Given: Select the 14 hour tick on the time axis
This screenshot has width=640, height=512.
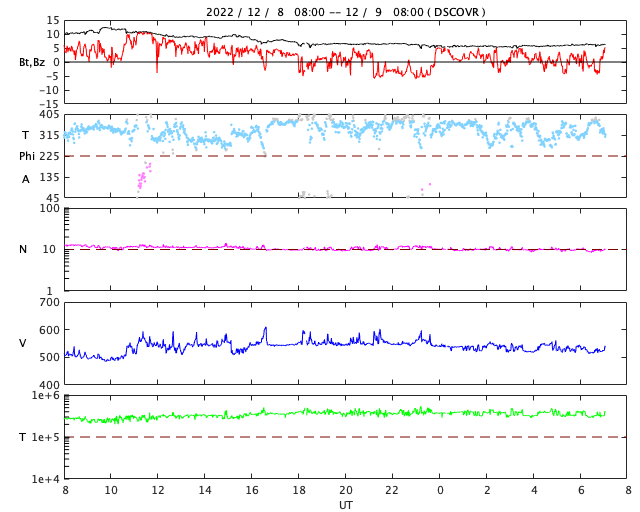Looking at the screenshot, I should [x=205, y=491].
